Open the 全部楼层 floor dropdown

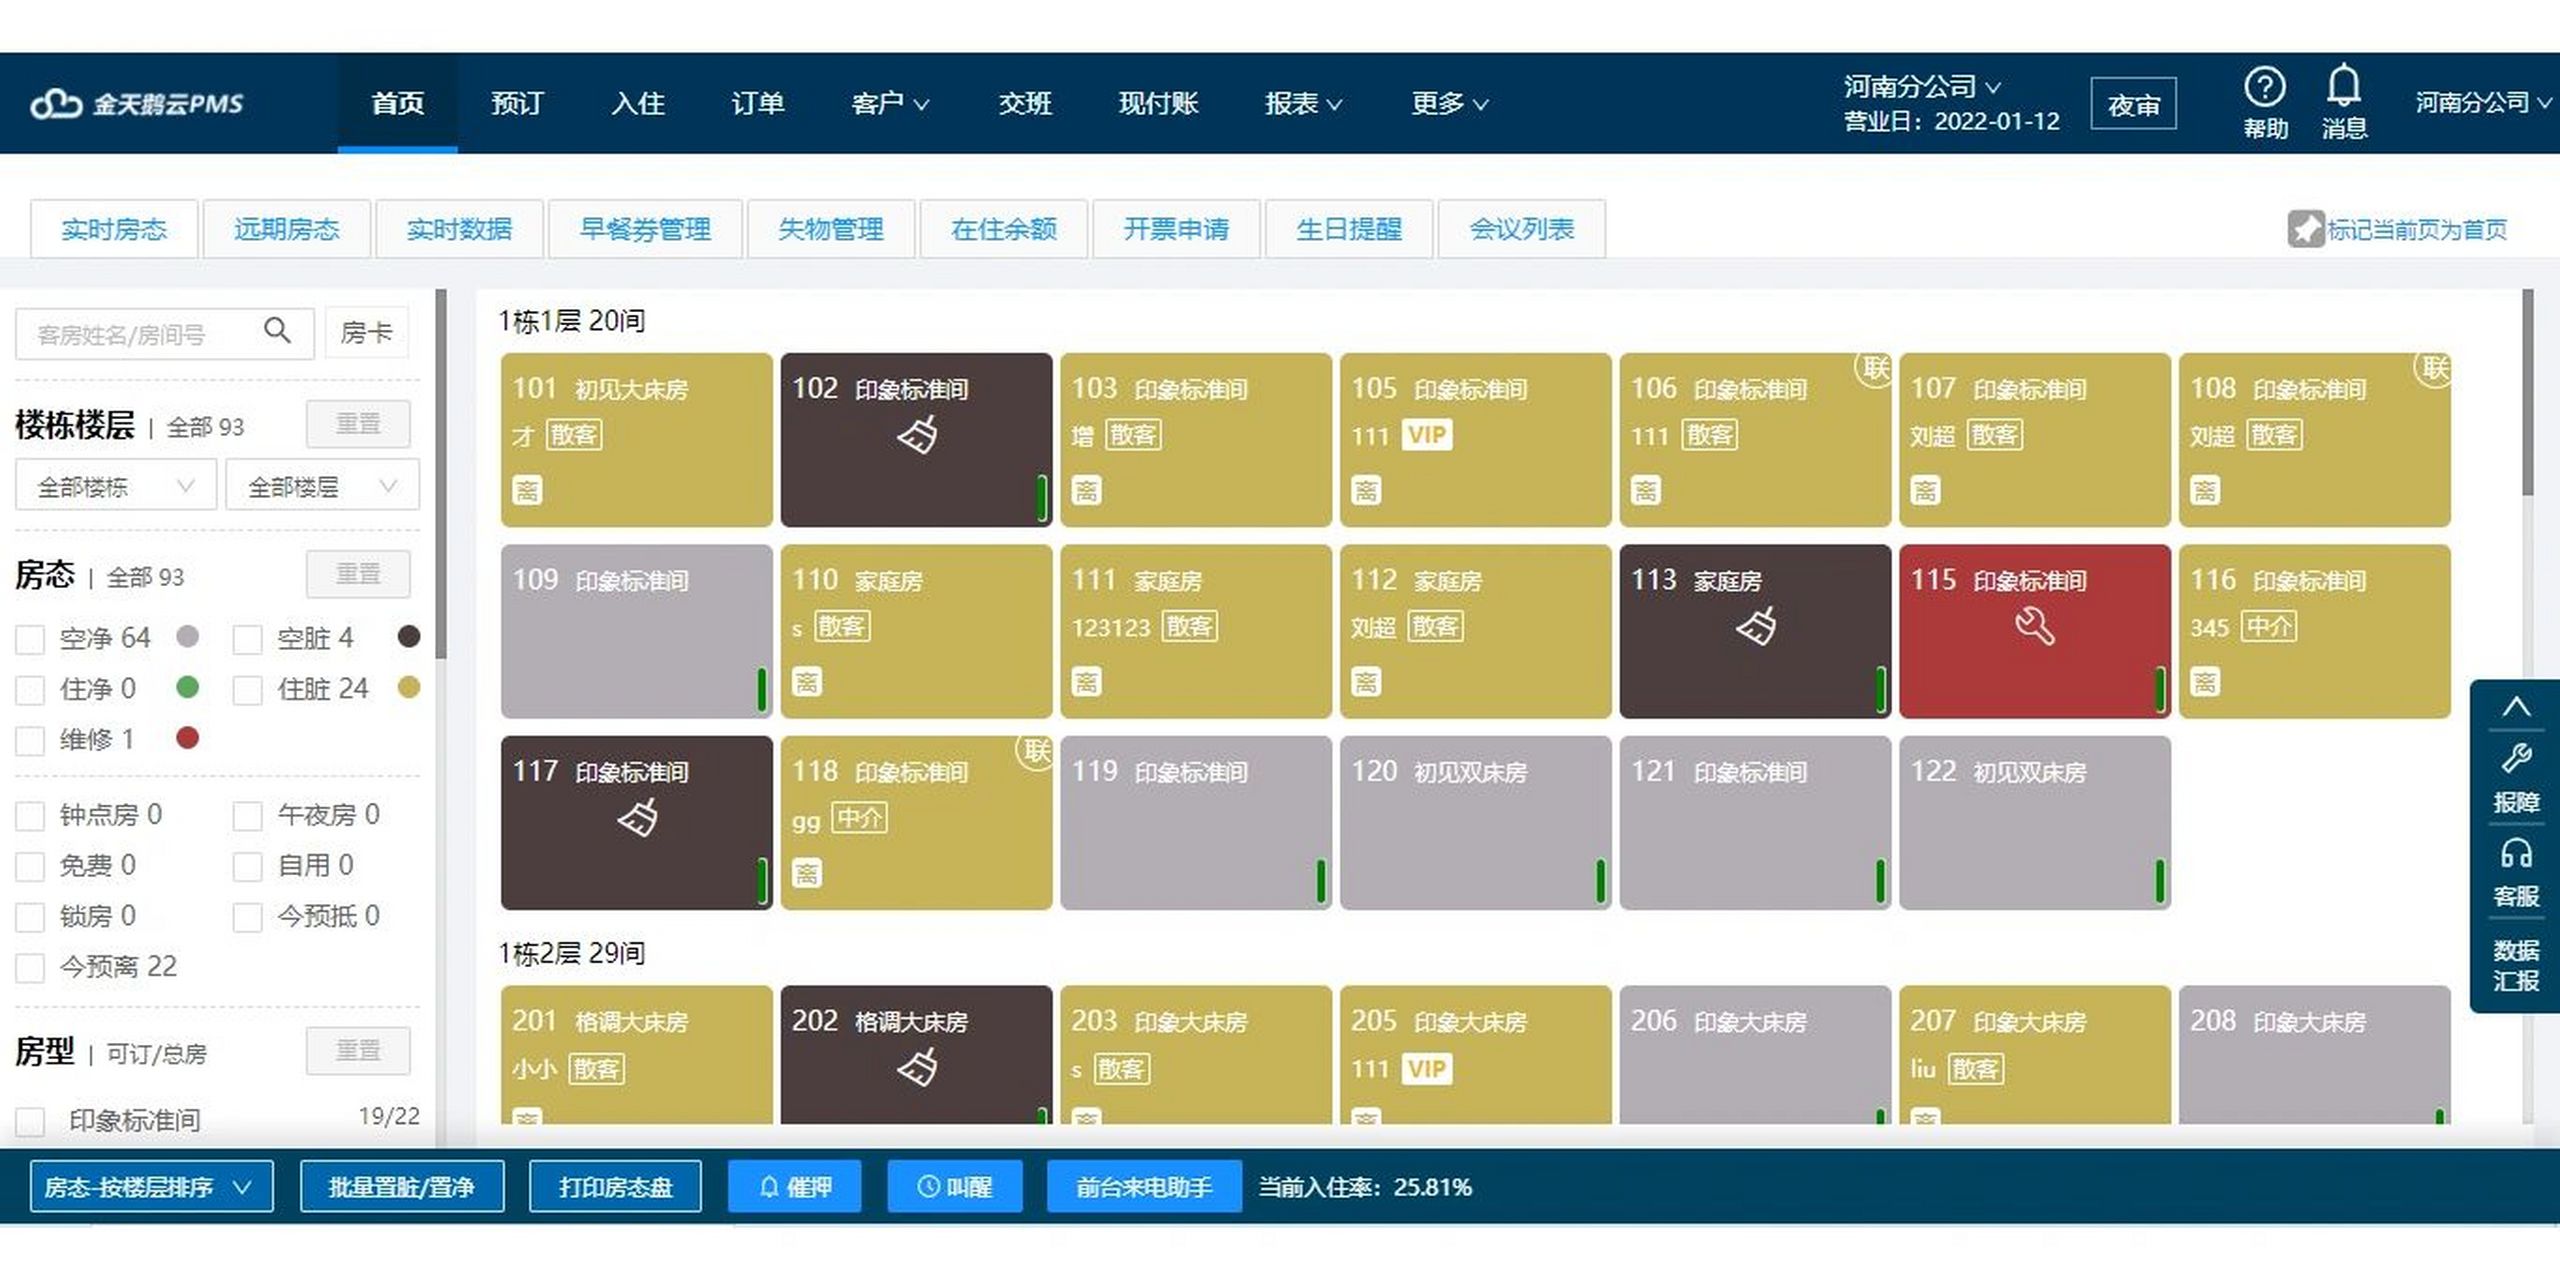[x=320, y=486]
